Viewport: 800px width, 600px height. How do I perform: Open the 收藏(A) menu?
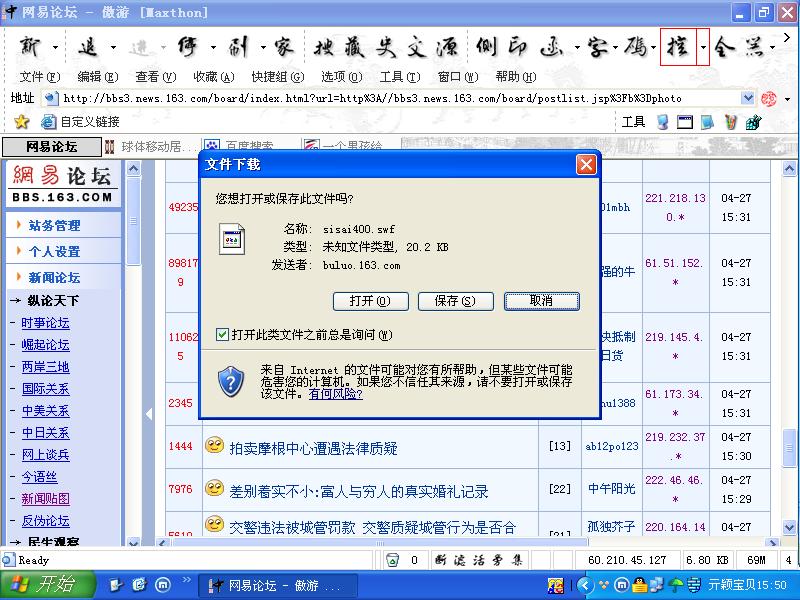click(213, 77)
